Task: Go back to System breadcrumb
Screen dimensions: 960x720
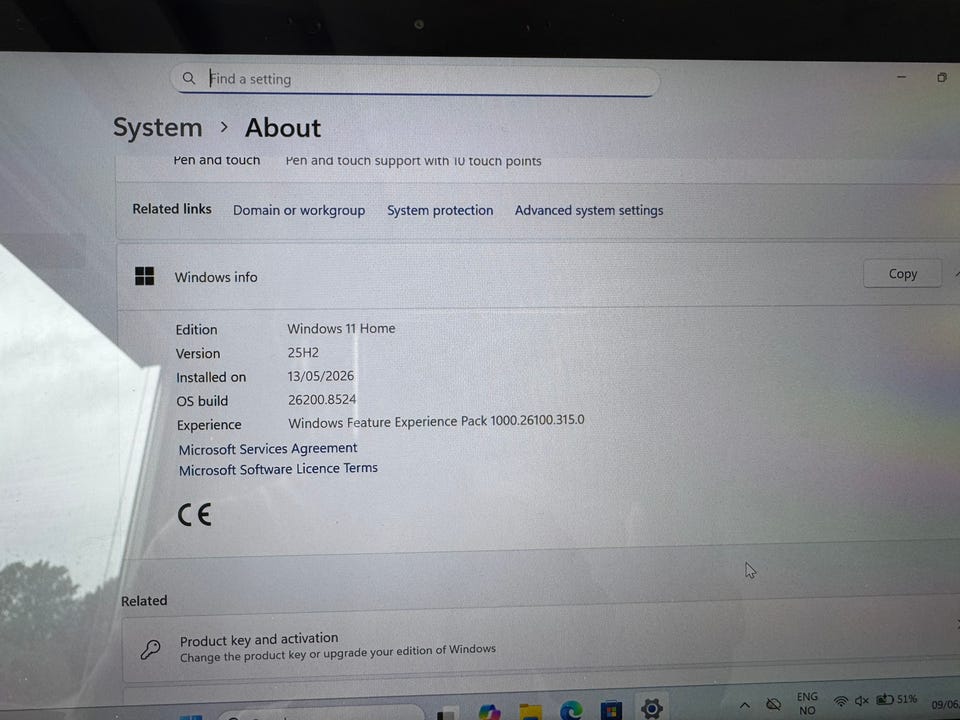Action: [157, 127]
